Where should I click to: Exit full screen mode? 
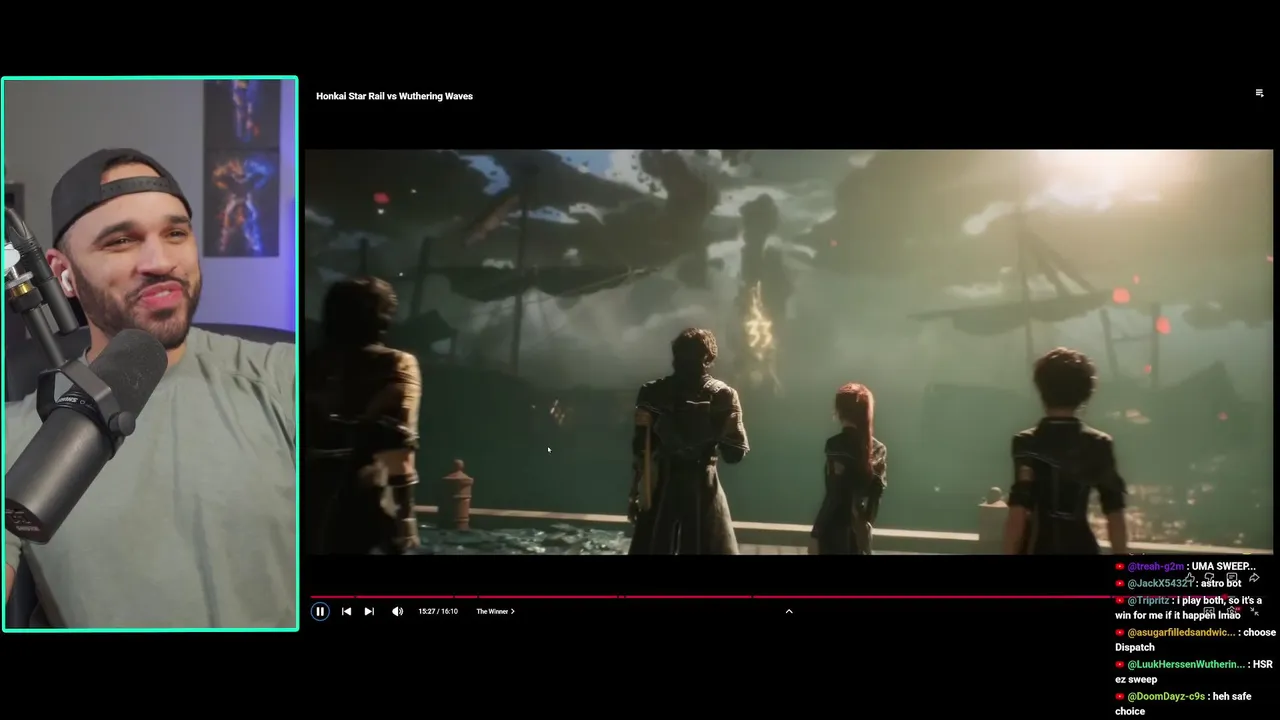[1254, 611]
